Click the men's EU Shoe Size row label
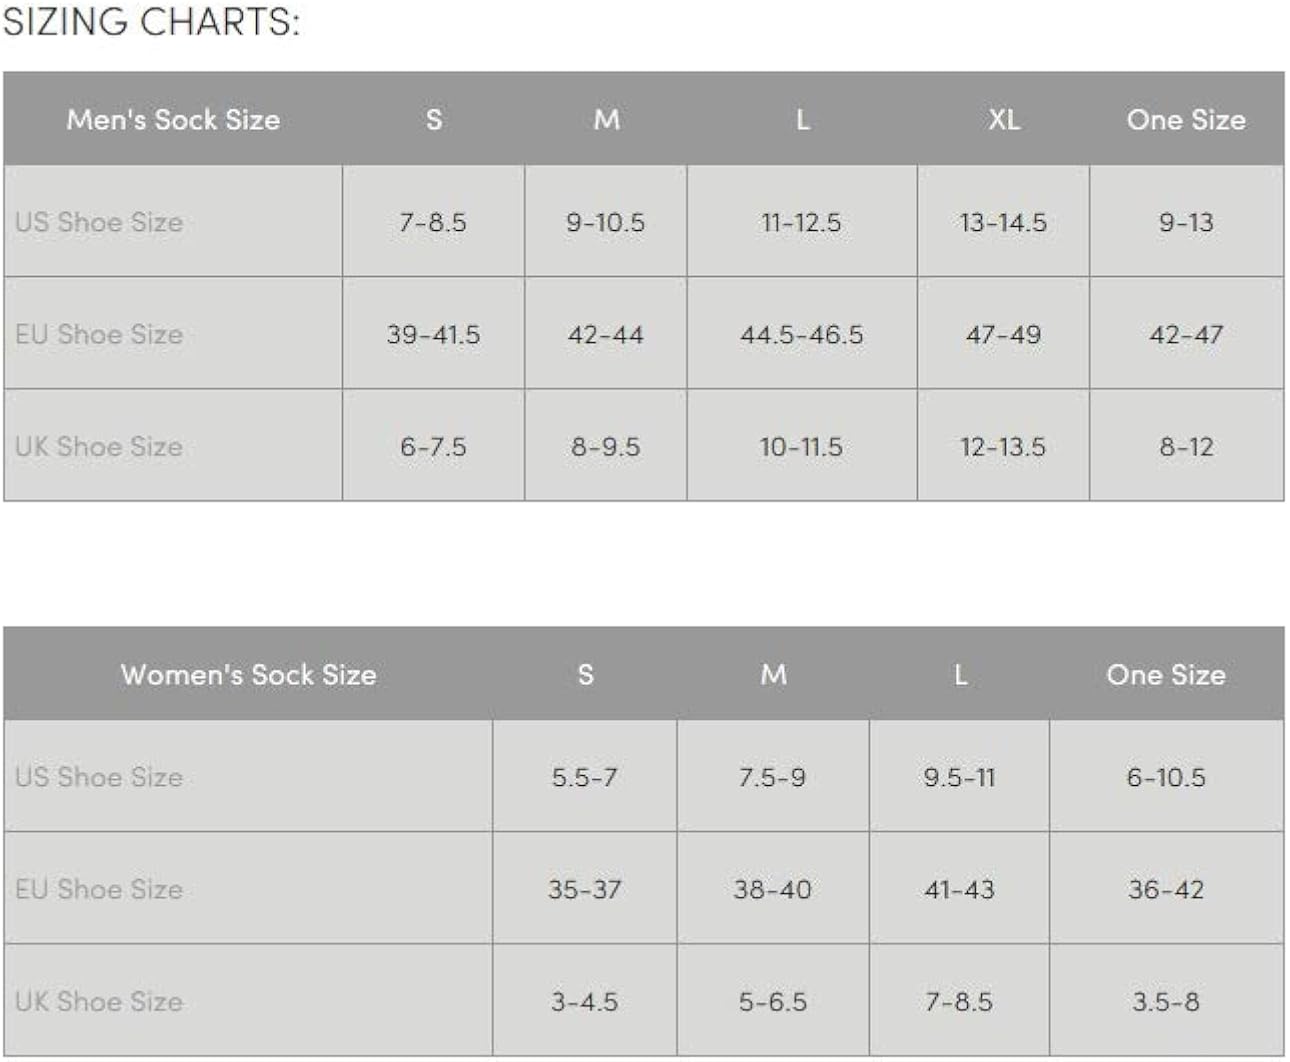1290x1062 pixels. coord(99,334)
